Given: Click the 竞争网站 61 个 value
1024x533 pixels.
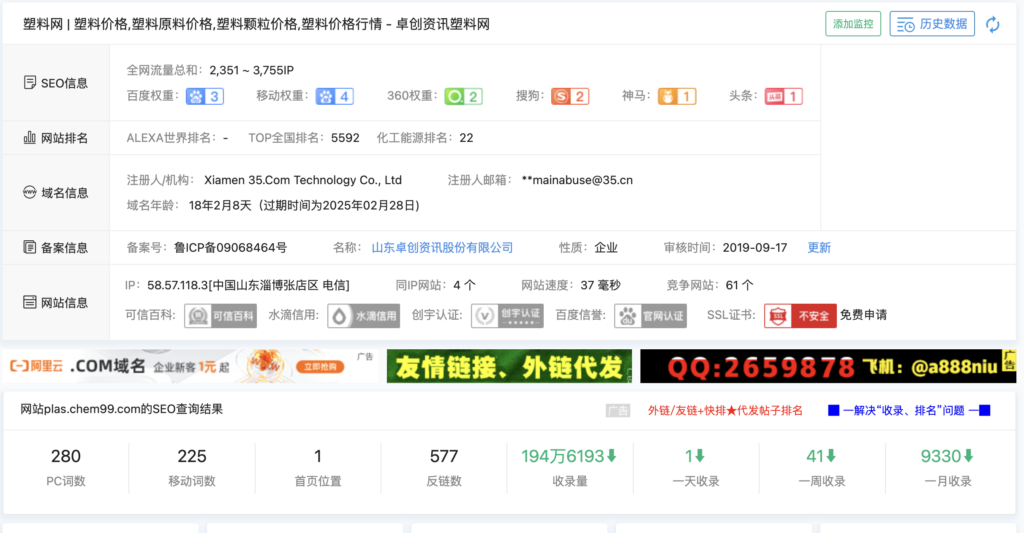Looking at the screenshot, I should coord(740,285).
